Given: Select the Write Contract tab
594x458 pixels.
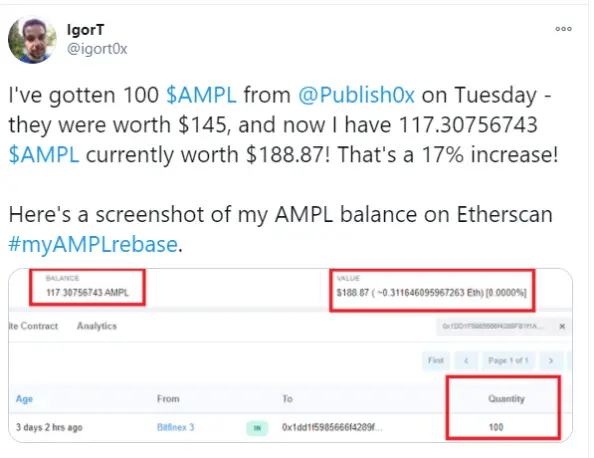Looking at the screenshot, I should click(33, 326).
